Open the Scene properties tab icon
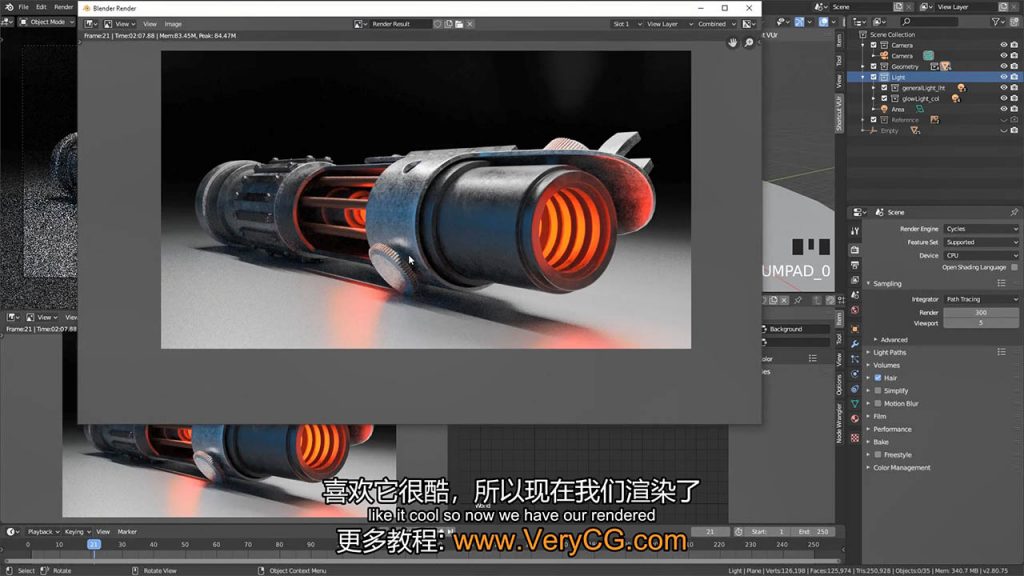The width and height of the screenshot is (1024, 576). (855, 295)
